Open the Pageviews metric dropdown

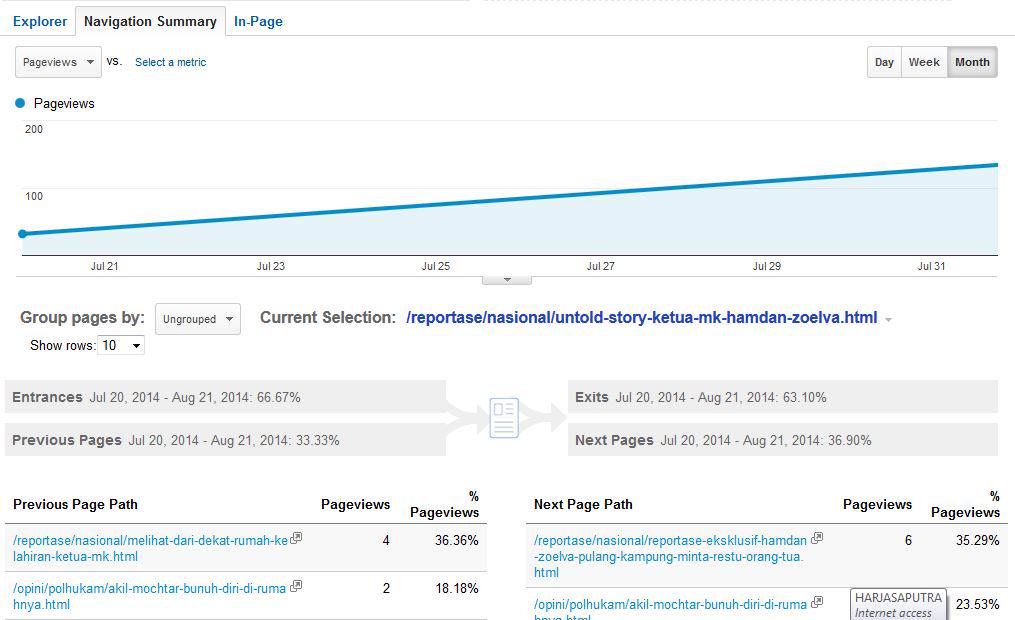pos(58,62)
